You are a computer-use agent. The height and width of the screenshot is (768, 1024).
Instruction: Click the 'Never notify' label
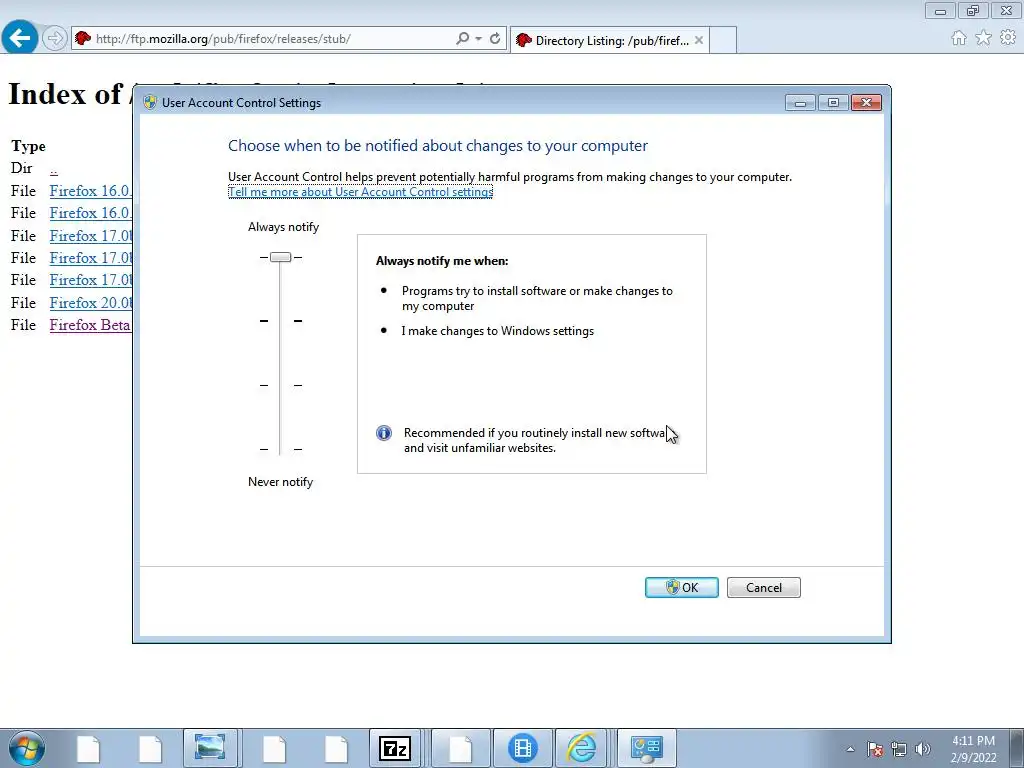tap(280, 482)
